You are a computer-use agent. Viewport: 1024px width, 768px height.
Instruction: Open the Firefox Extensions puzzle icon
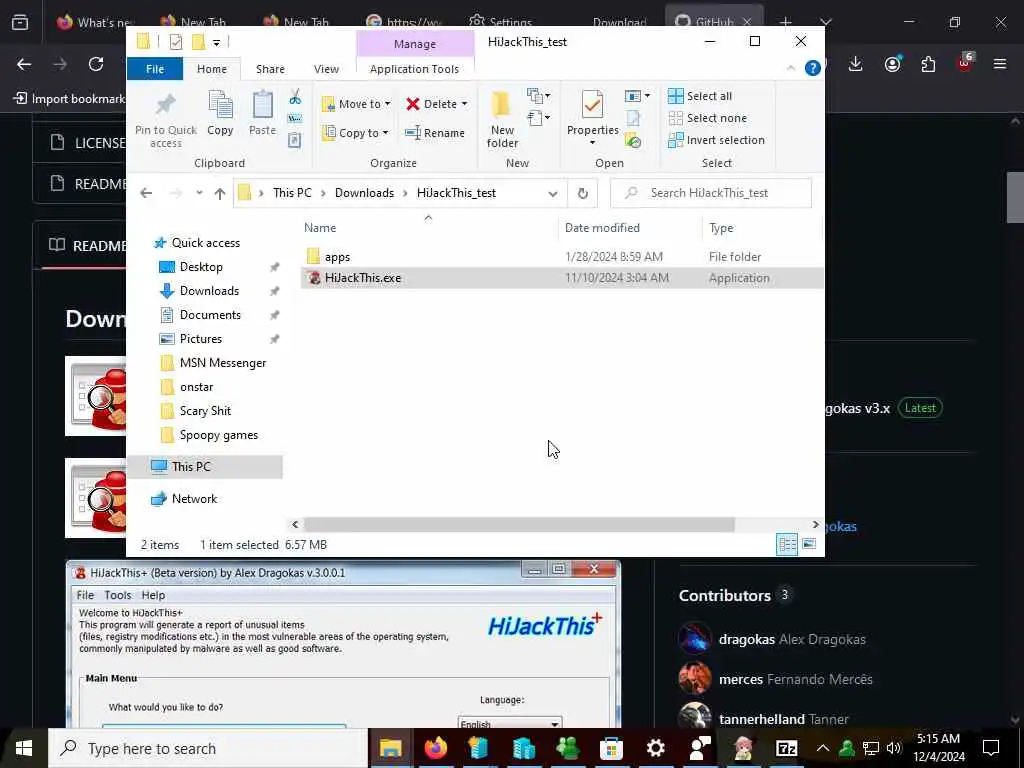(x=928, y=64)
